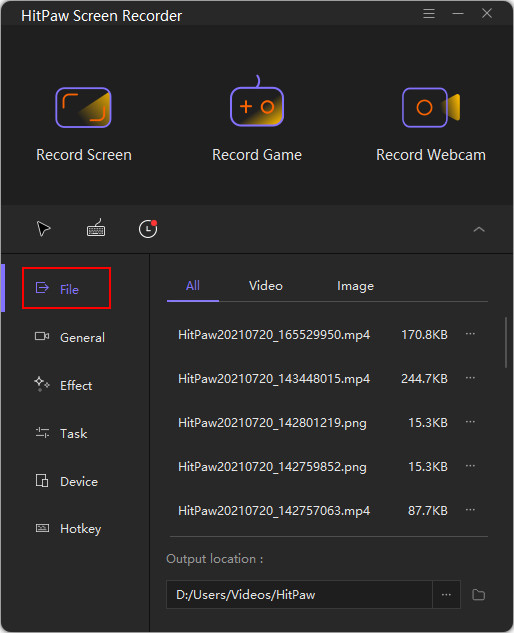Toggle the mouse cursor effect icon
The height and width of the screenshot is (633, 514).
pyautogui.click(x=44, y=229)
